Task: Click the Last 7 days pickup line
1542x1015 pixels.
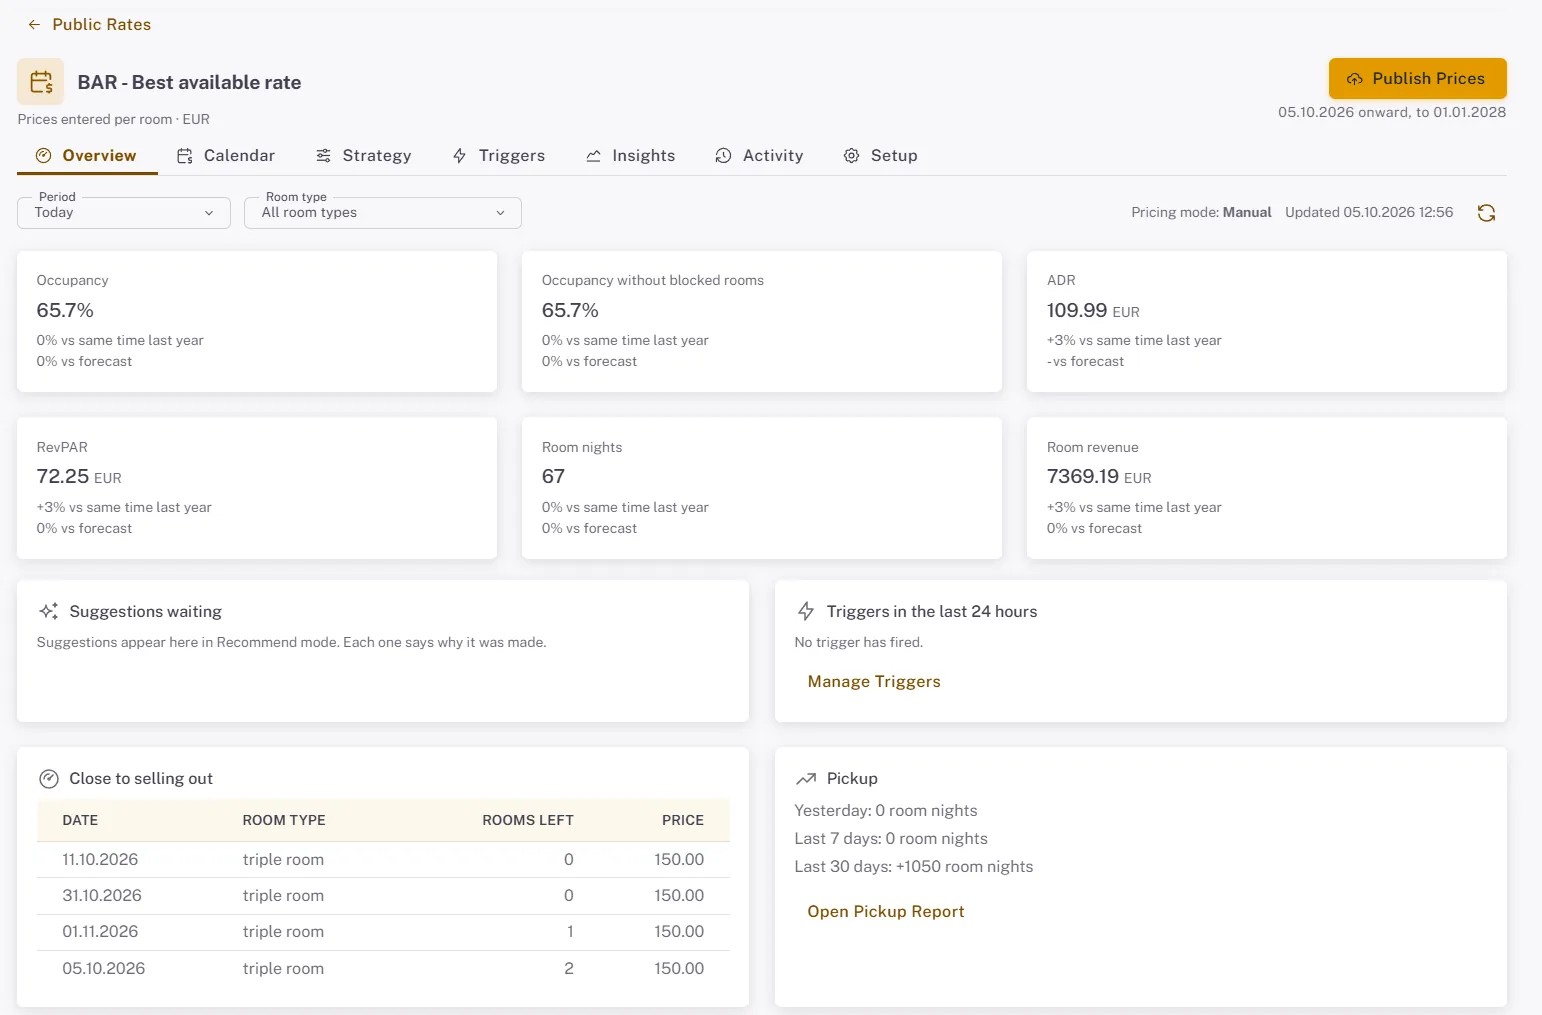Action: coord(891,839)
